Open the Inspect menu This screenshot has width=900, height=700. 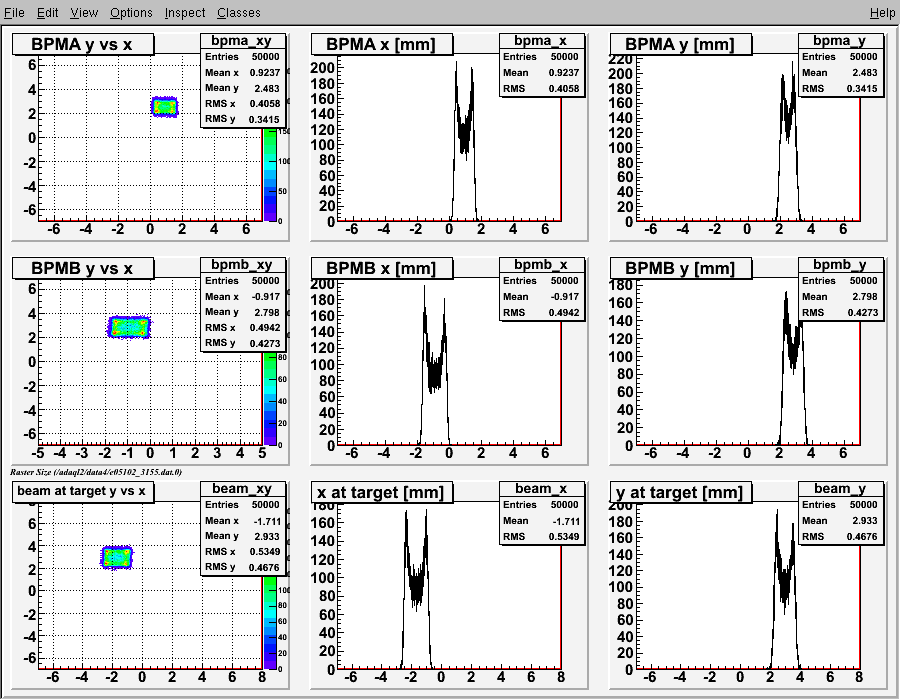pyautogui.click(x=185, y=13)
